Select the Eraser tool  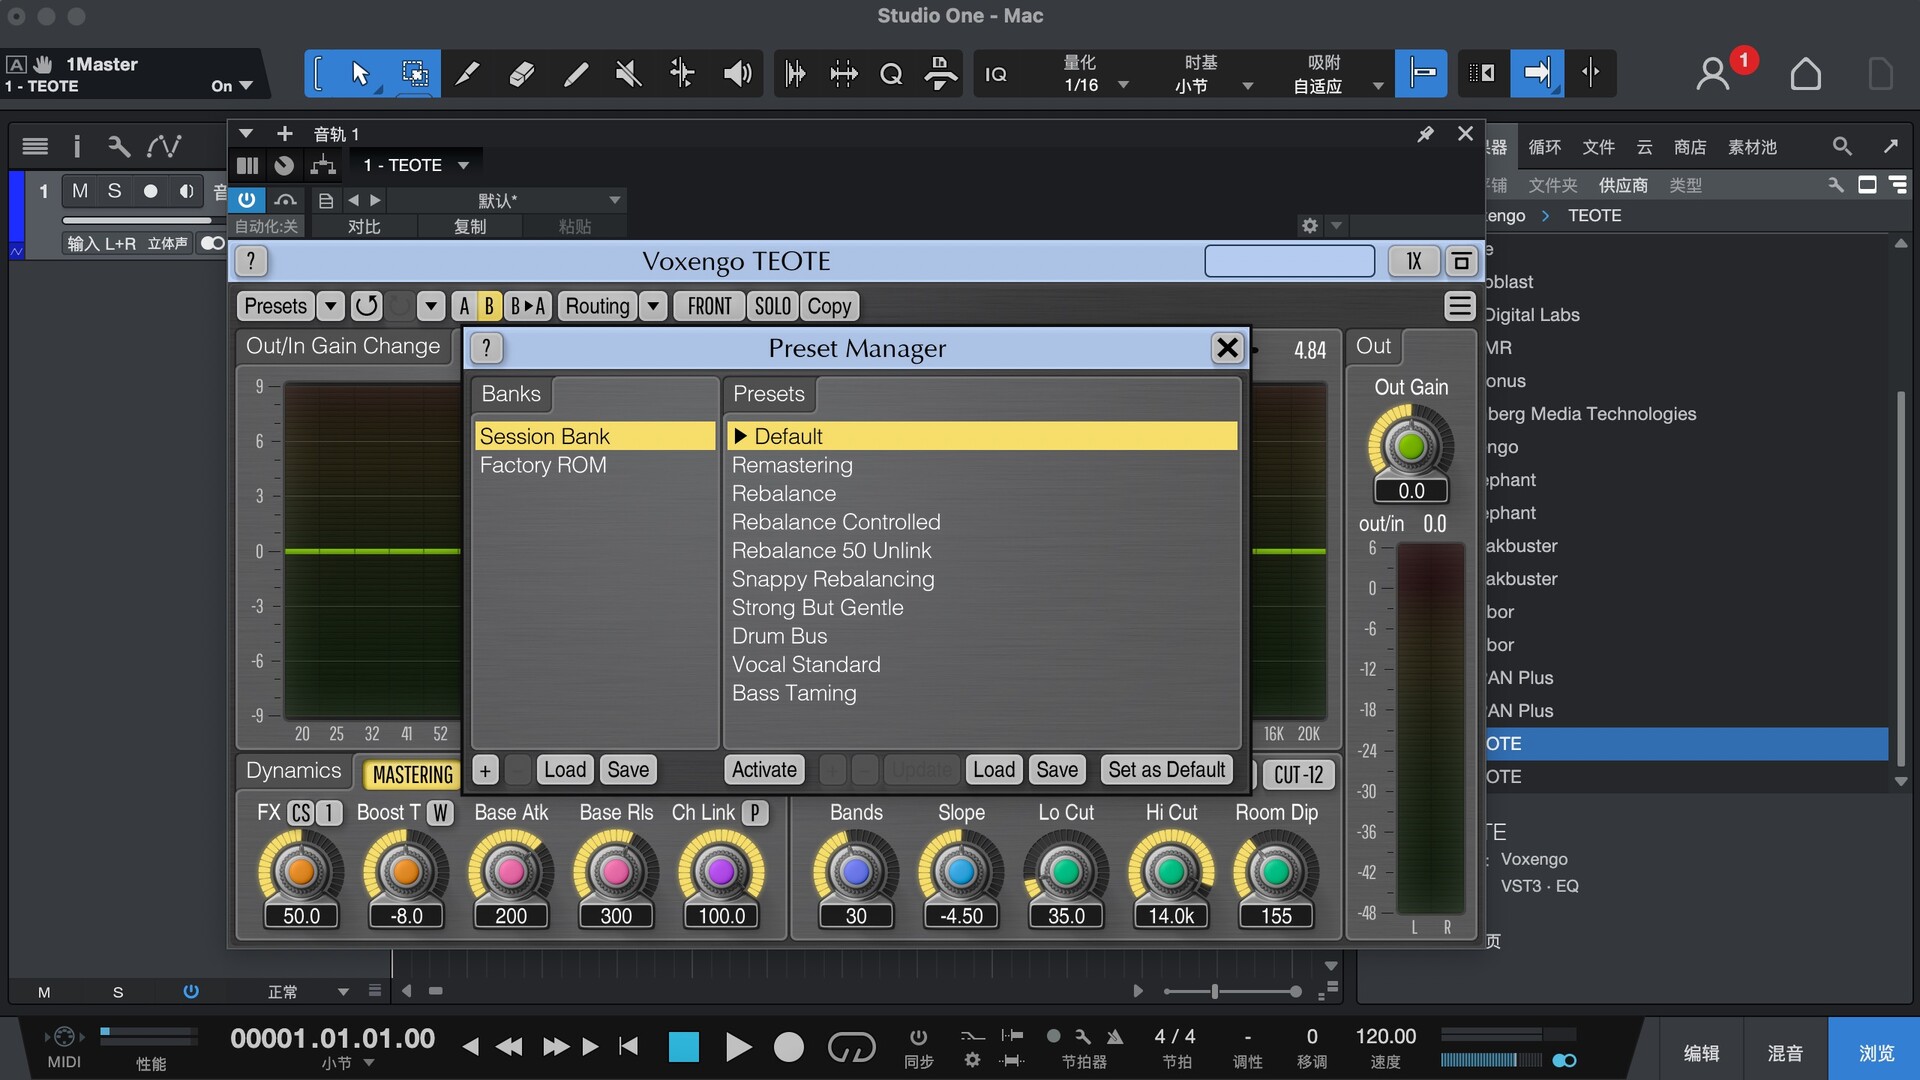tap(521, 73)
